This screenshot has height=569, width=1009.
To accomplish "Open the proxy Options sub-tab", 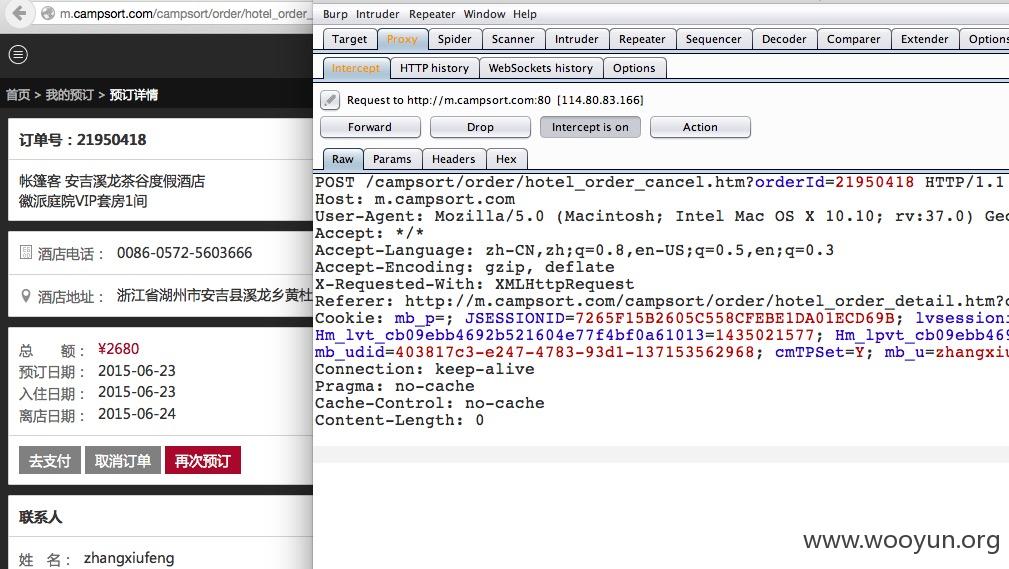I will [x=634, y=68].
